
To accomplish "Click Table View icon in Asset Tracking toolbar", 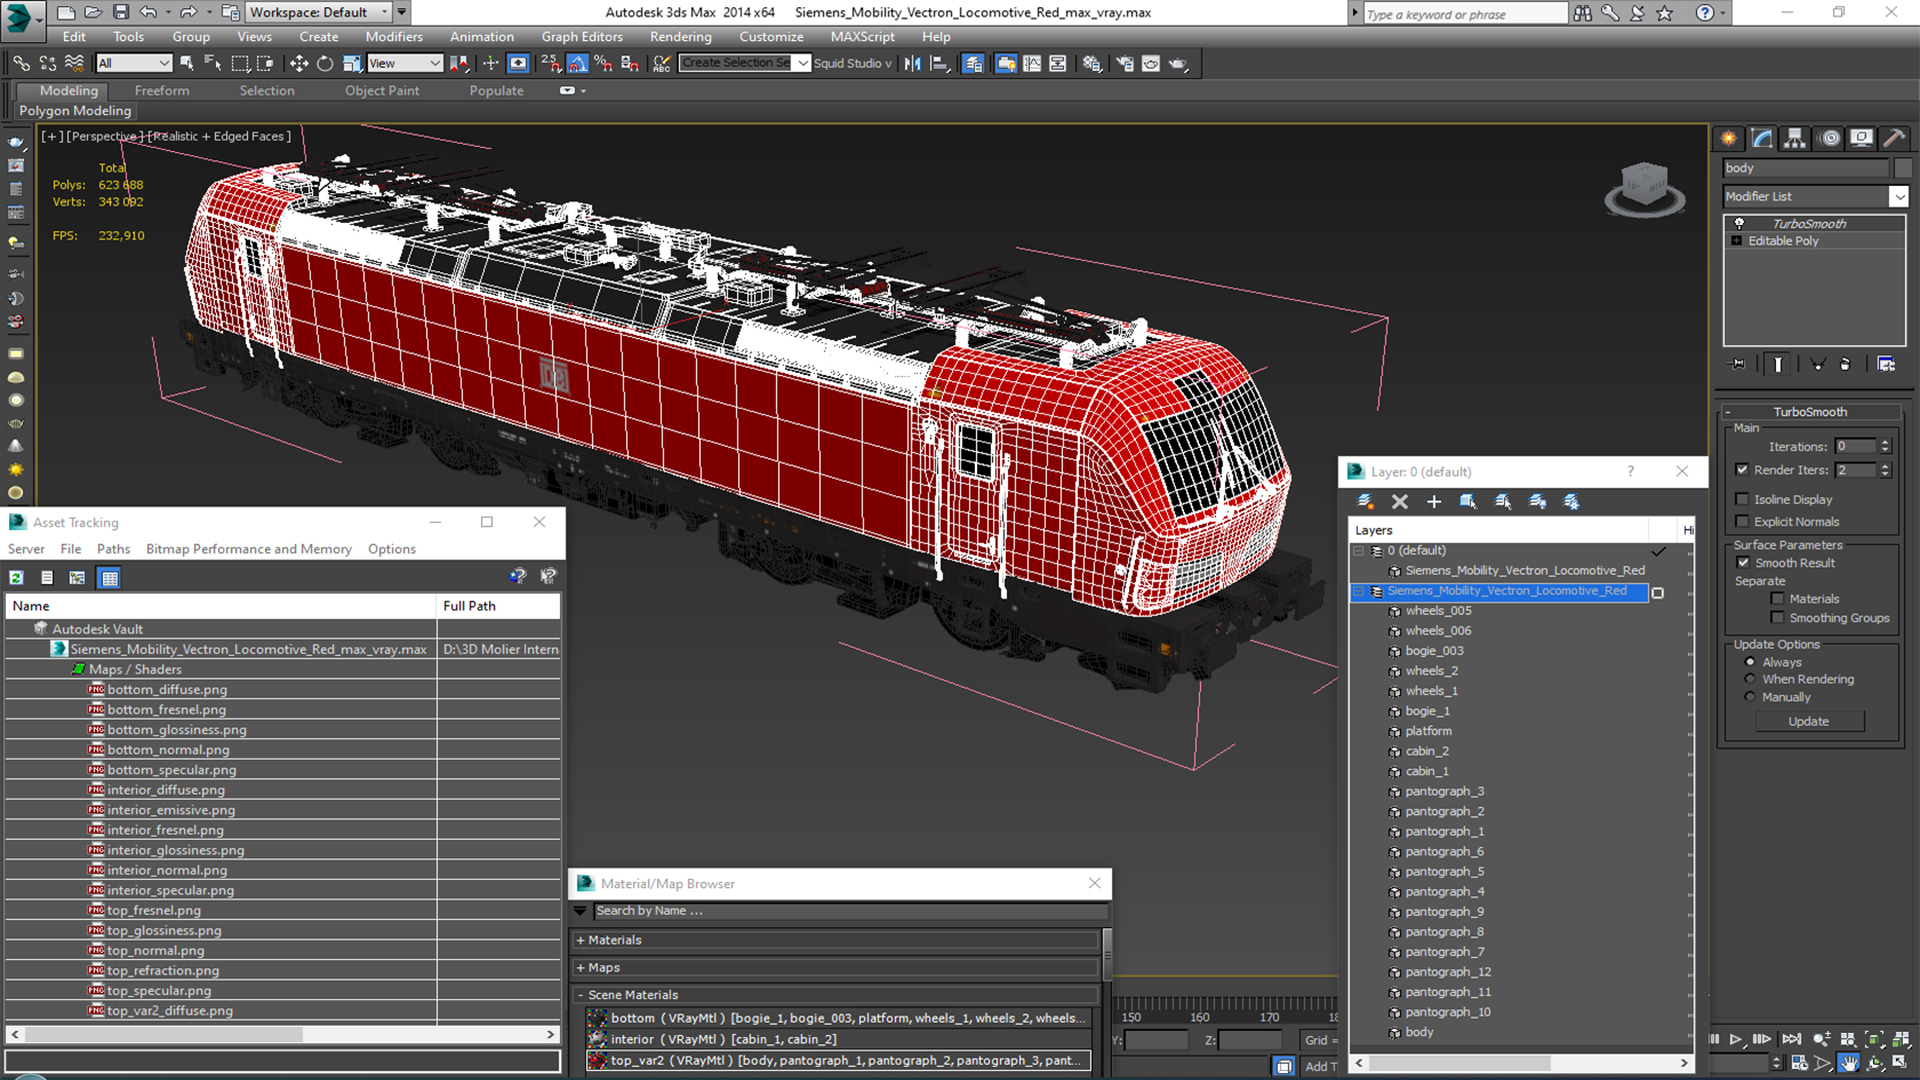I will click(x=109, y=577).
